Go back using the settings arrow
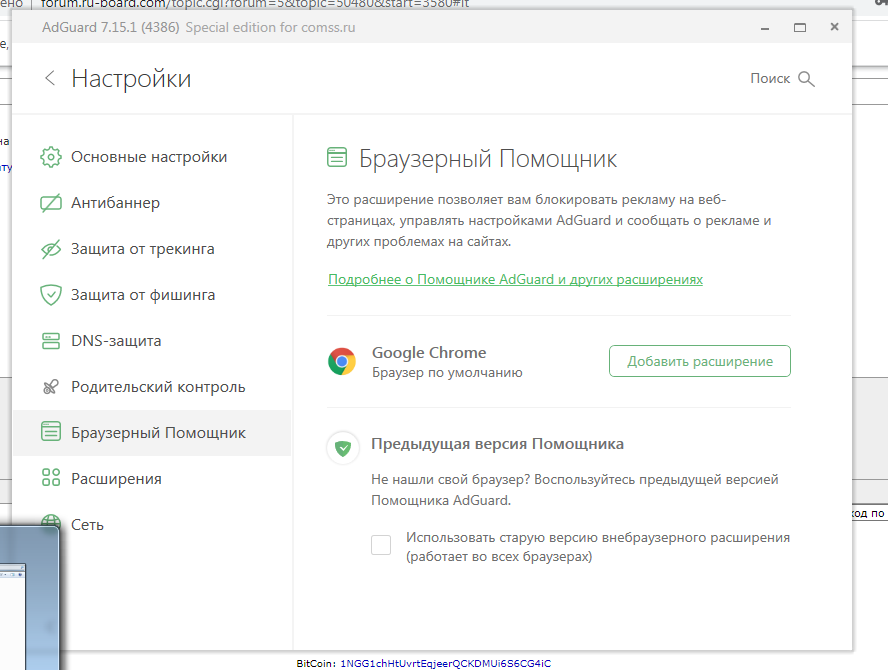The image size is (888, 670). (x=50, y=78)
